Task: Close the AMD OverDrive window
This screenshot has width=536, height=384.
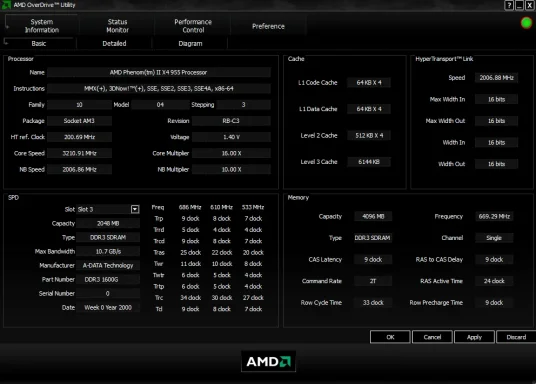Action: [x=530, y=5]
